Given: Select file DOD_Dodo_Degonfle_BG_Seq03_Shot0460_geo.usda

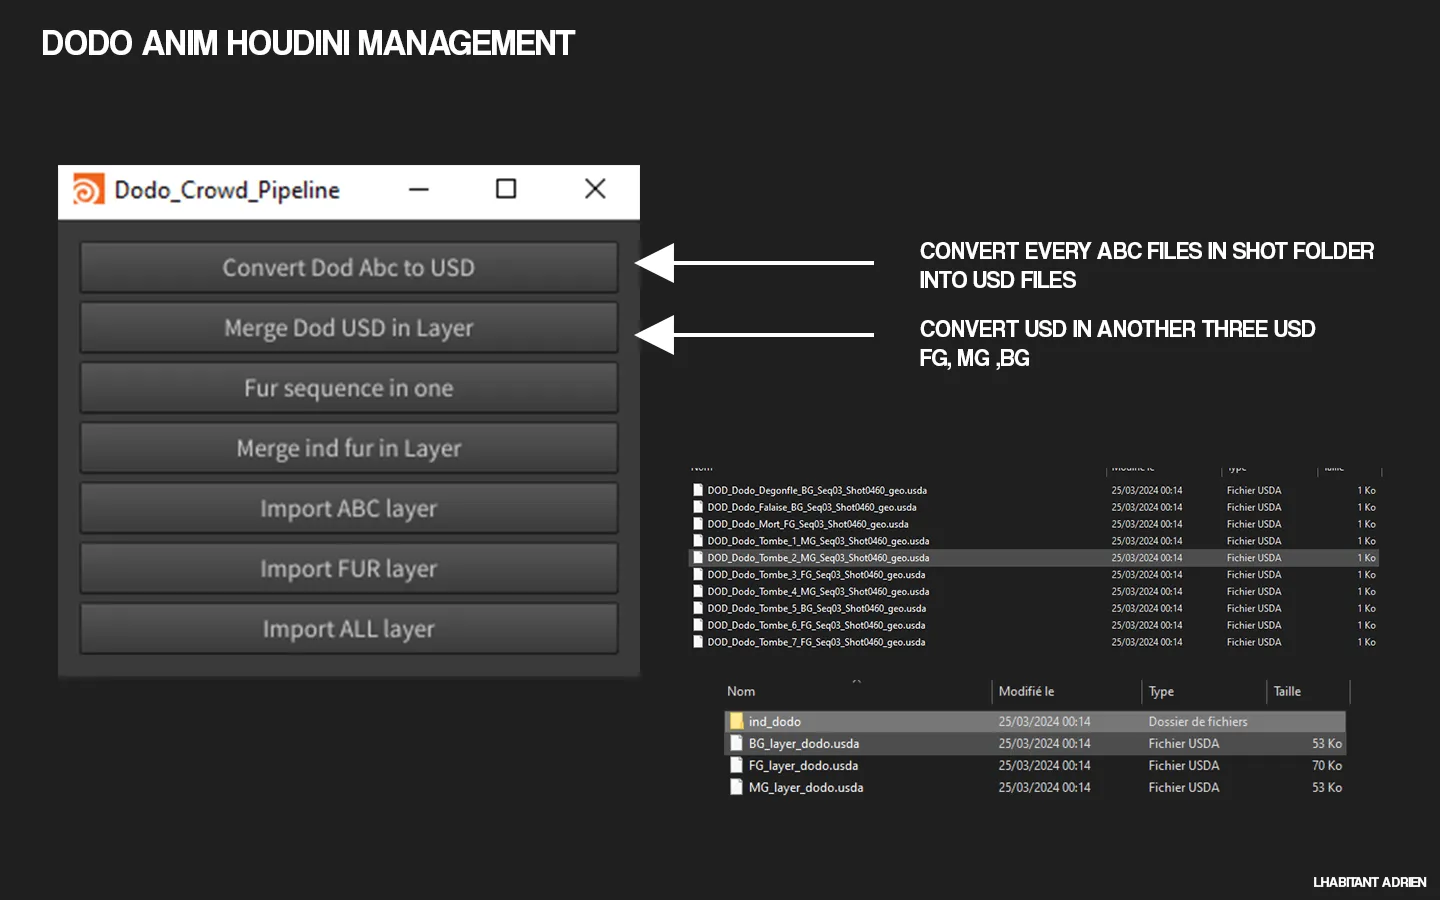Looking at the screenshot, I should (x=817, y=490).
